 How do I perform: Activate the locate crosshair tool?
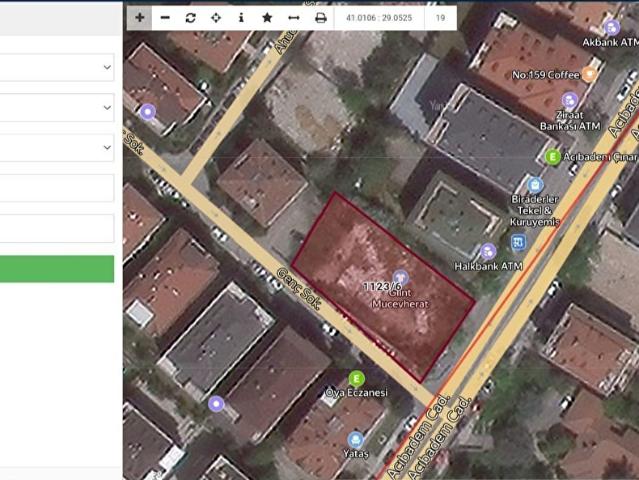[216, 18]
